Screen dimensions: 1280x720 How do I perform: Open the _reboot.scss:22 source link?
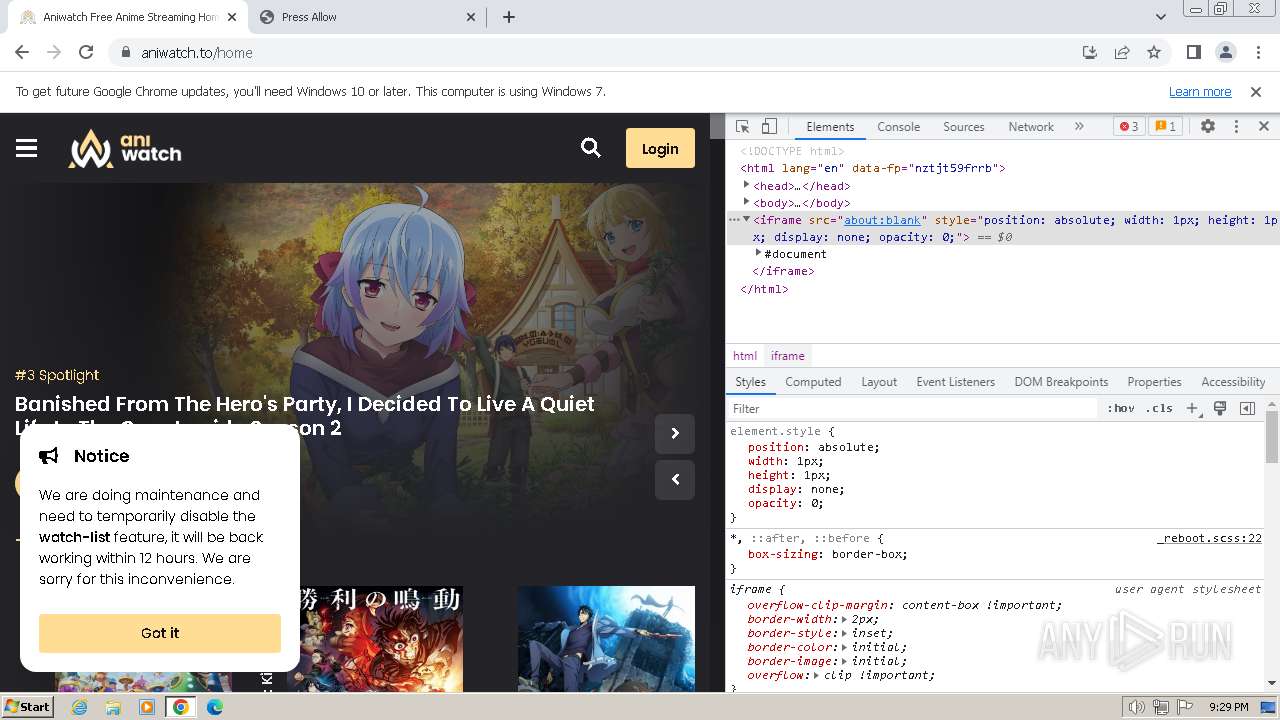[1209, 538]
